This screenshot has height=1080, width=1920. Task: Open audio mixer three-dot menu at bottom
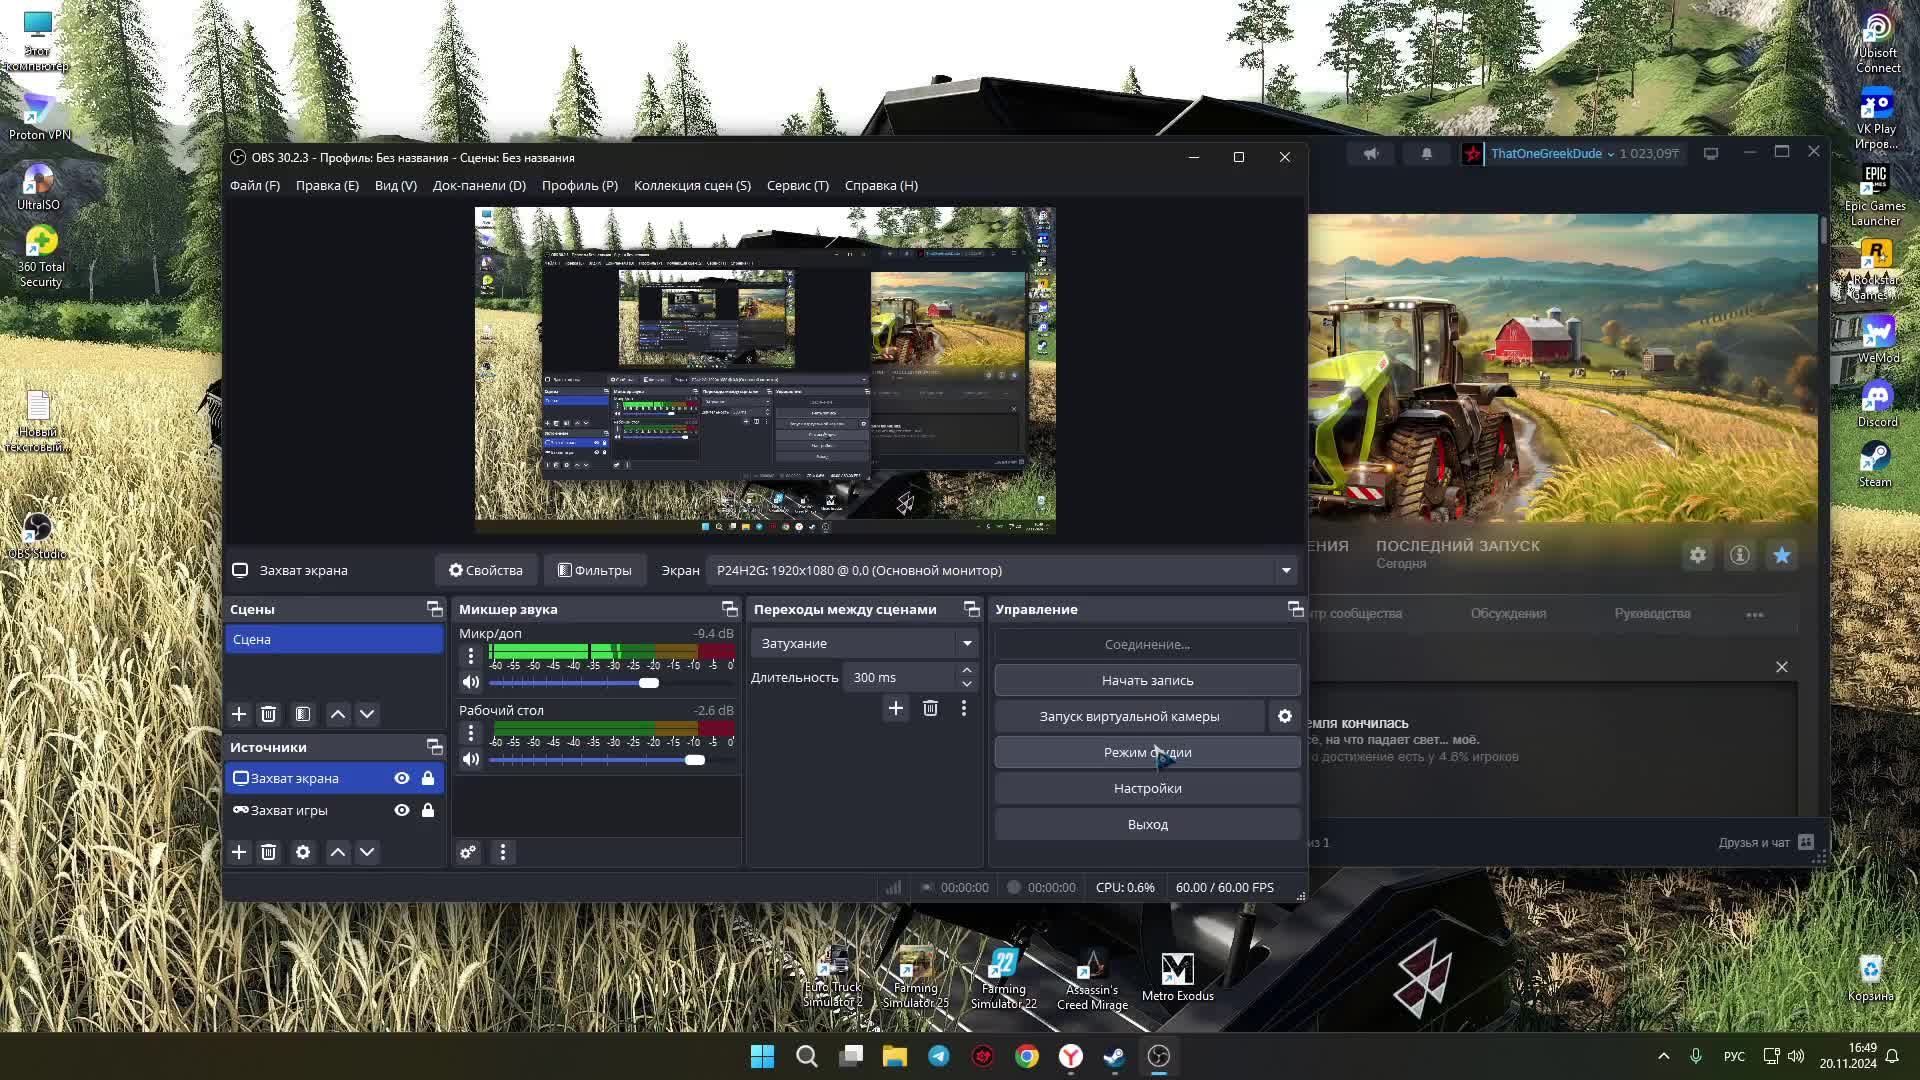pyautogui.click(x=503, y=852)
